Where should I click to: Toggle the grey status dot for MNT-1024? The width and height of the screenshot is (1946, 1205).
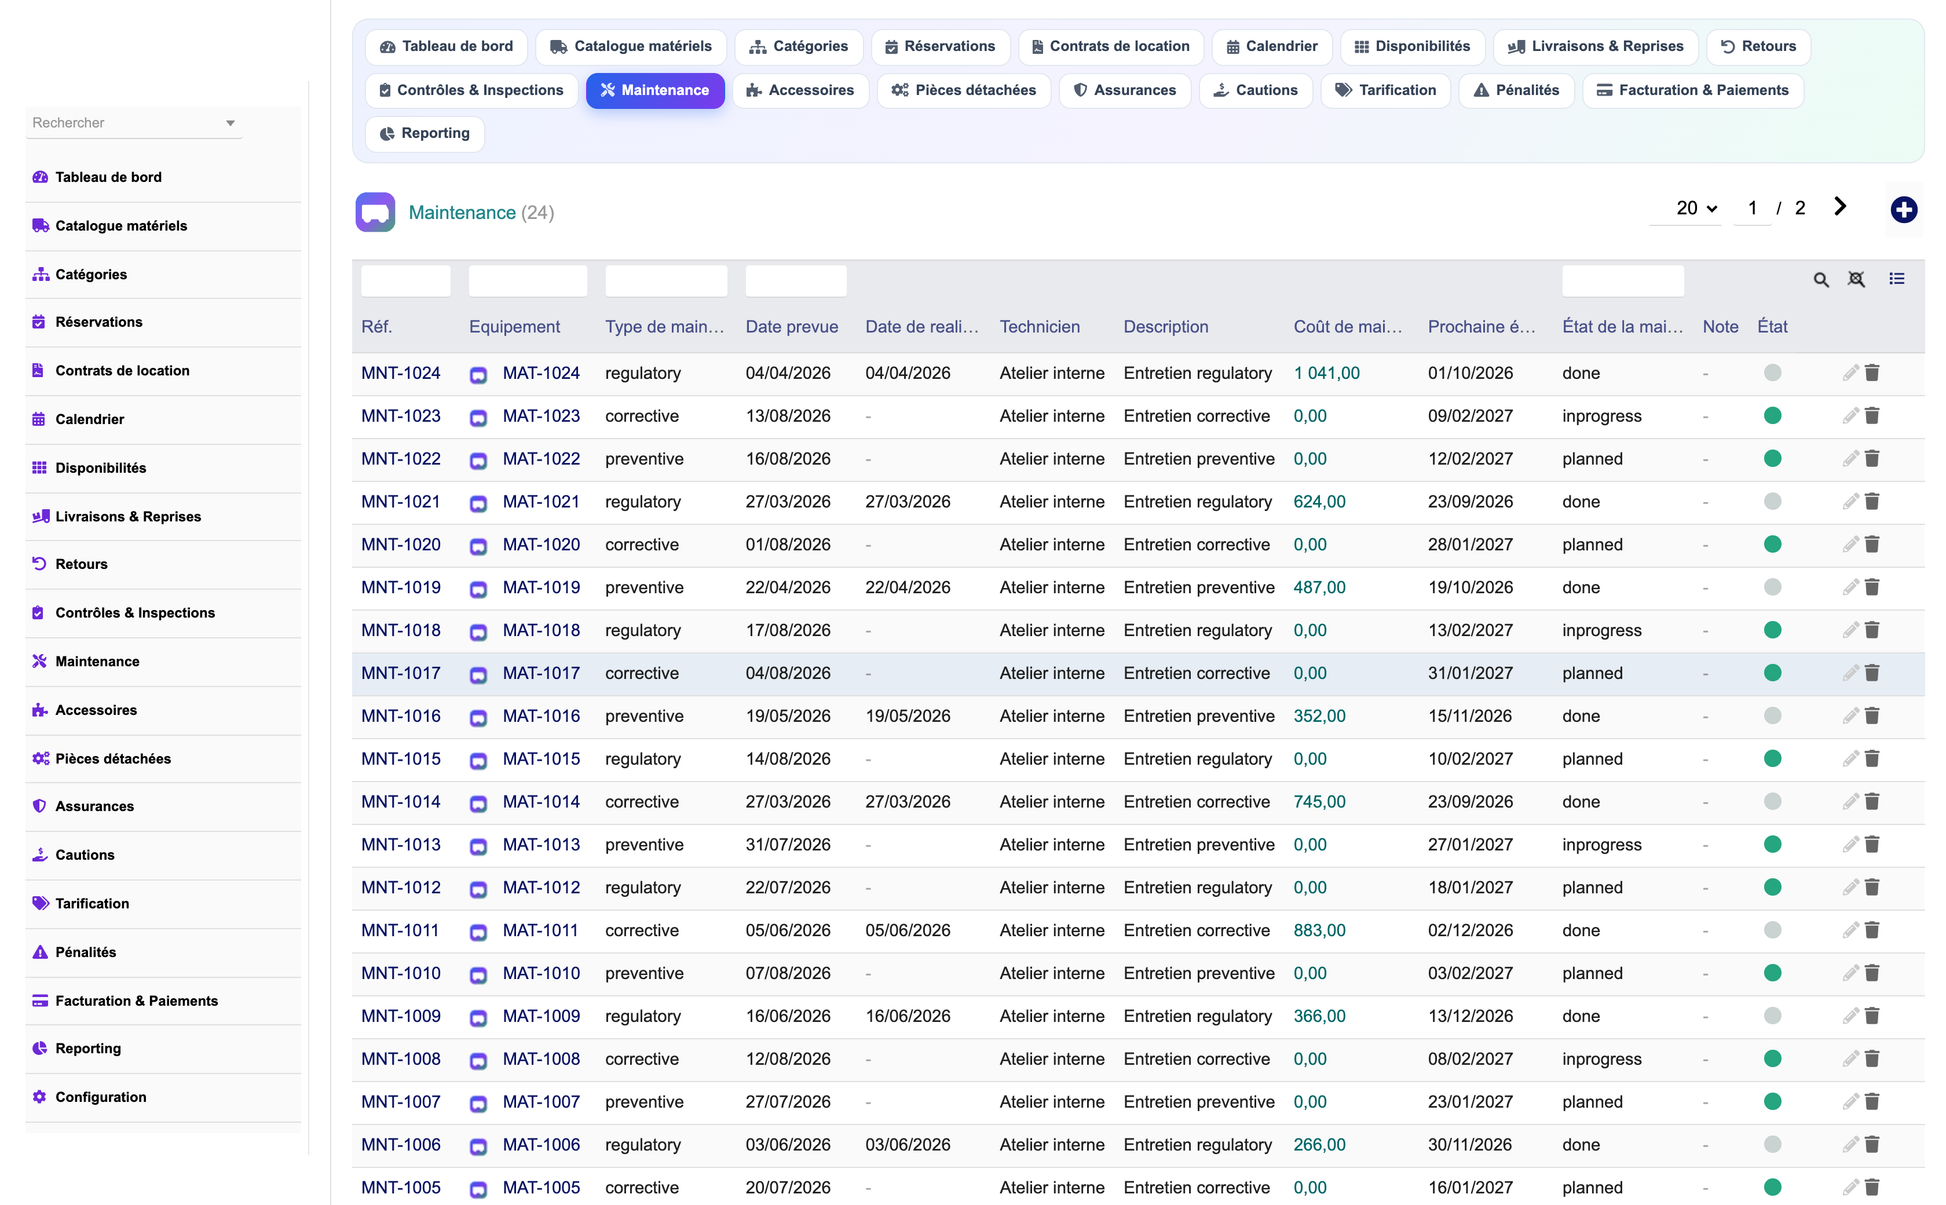1772,373
